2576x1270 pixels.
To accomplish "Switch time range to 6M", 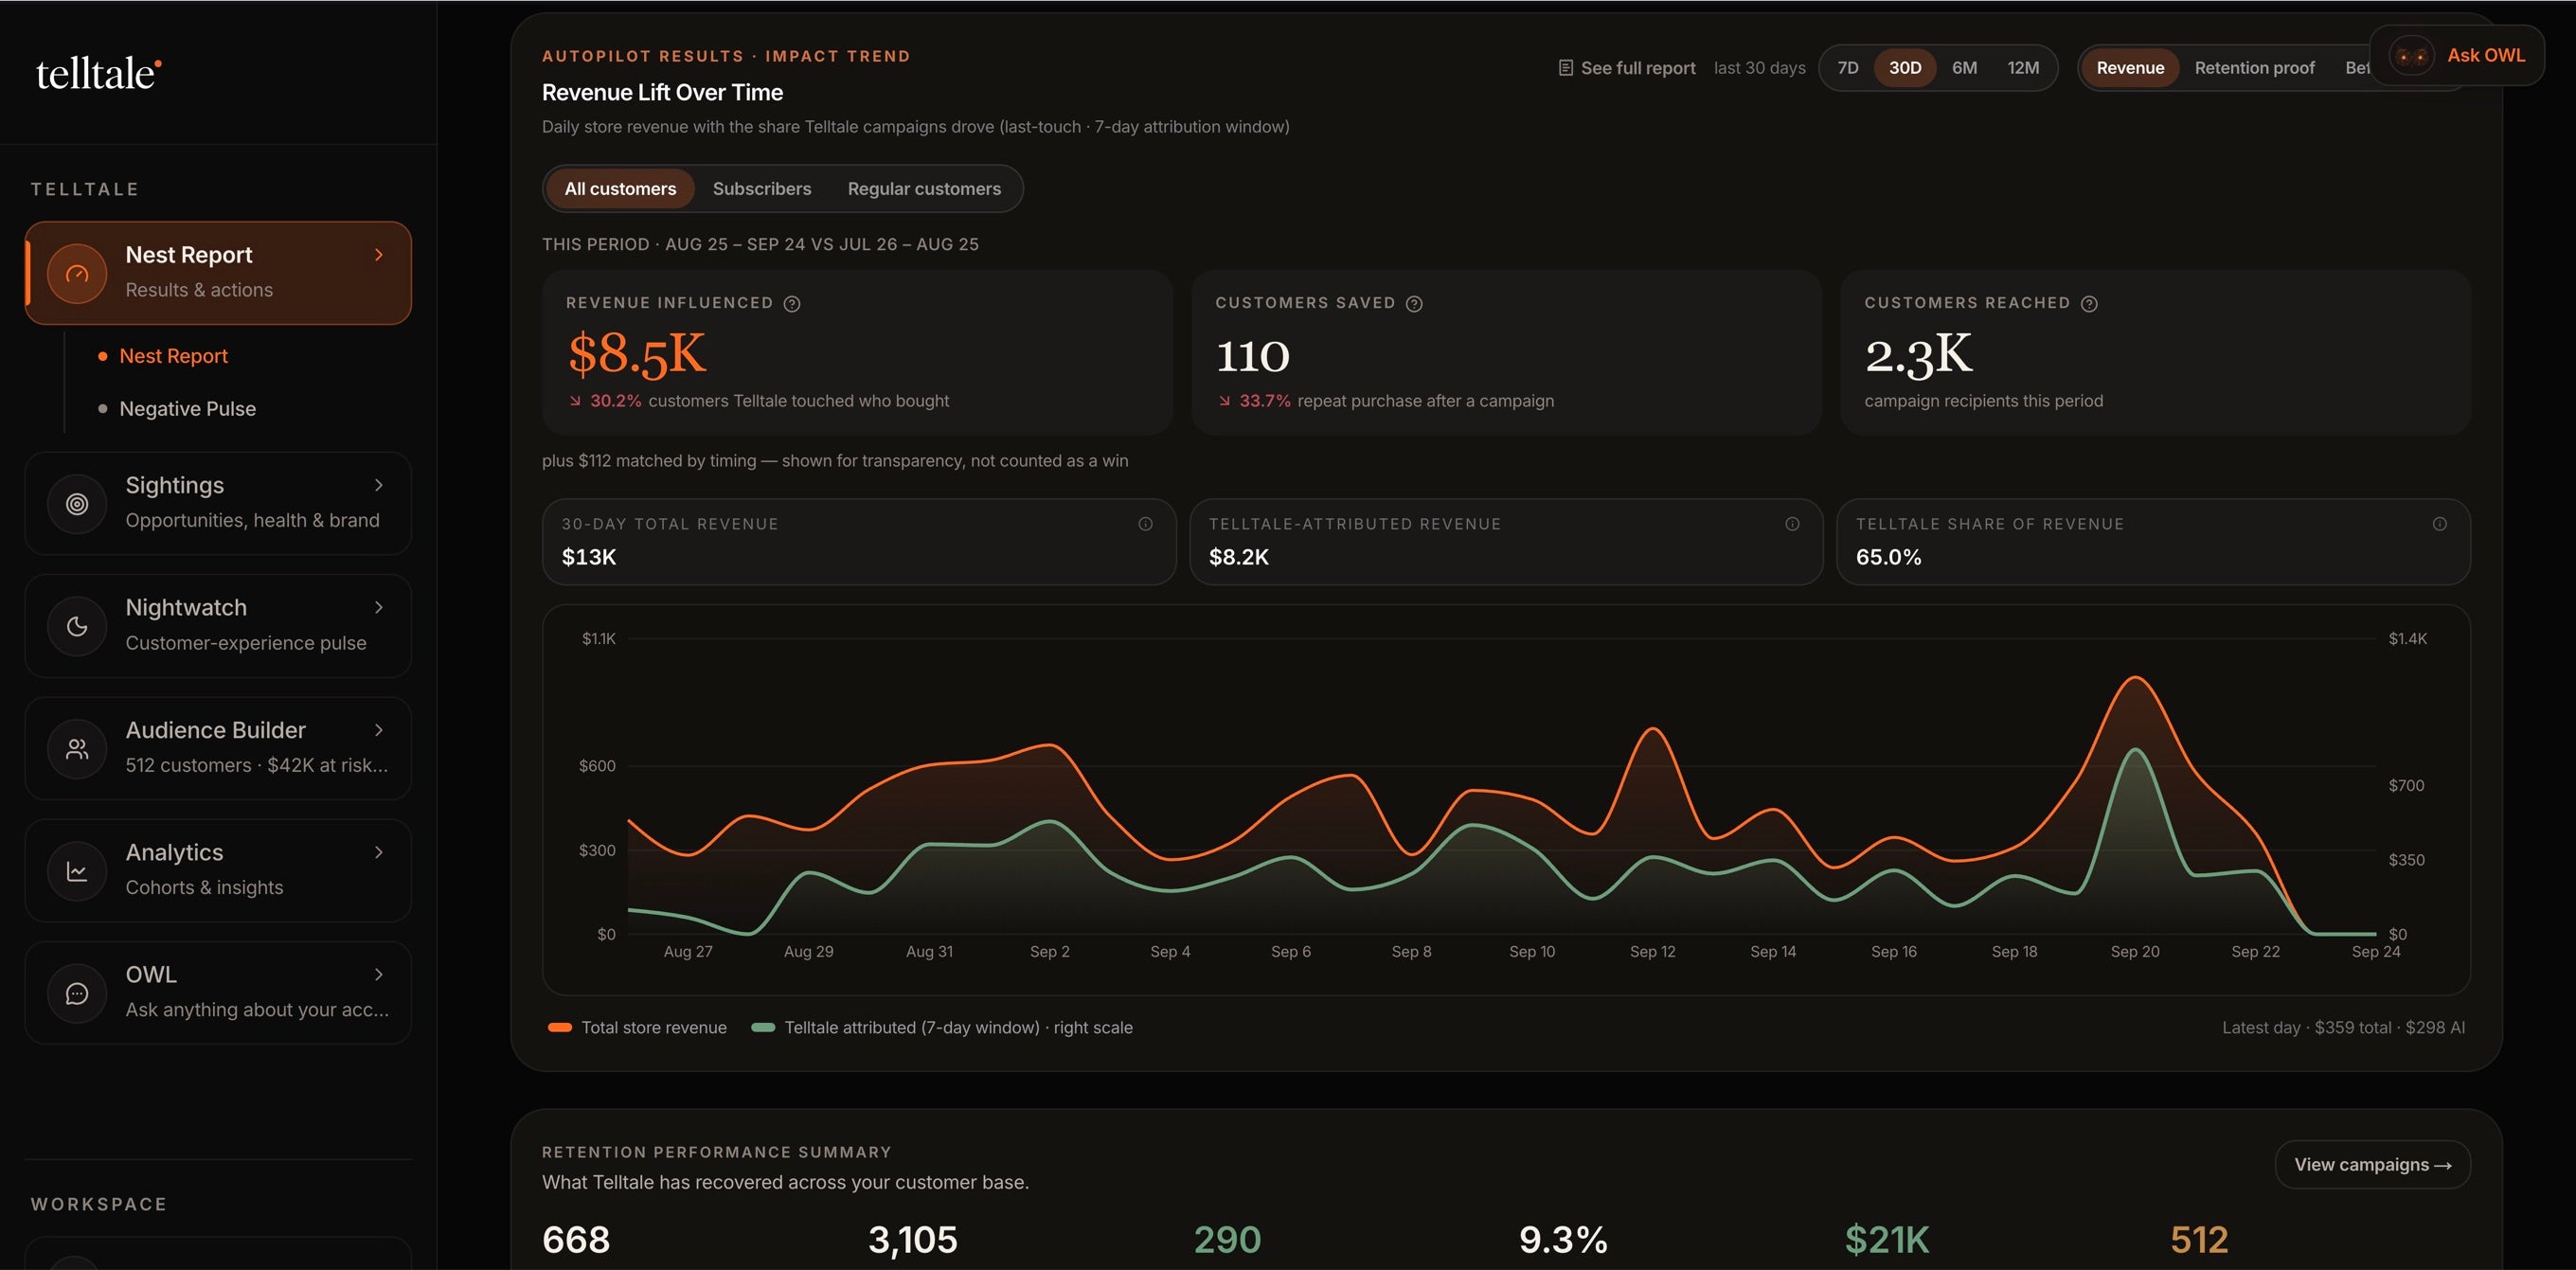I will [x=1965, y=68].
